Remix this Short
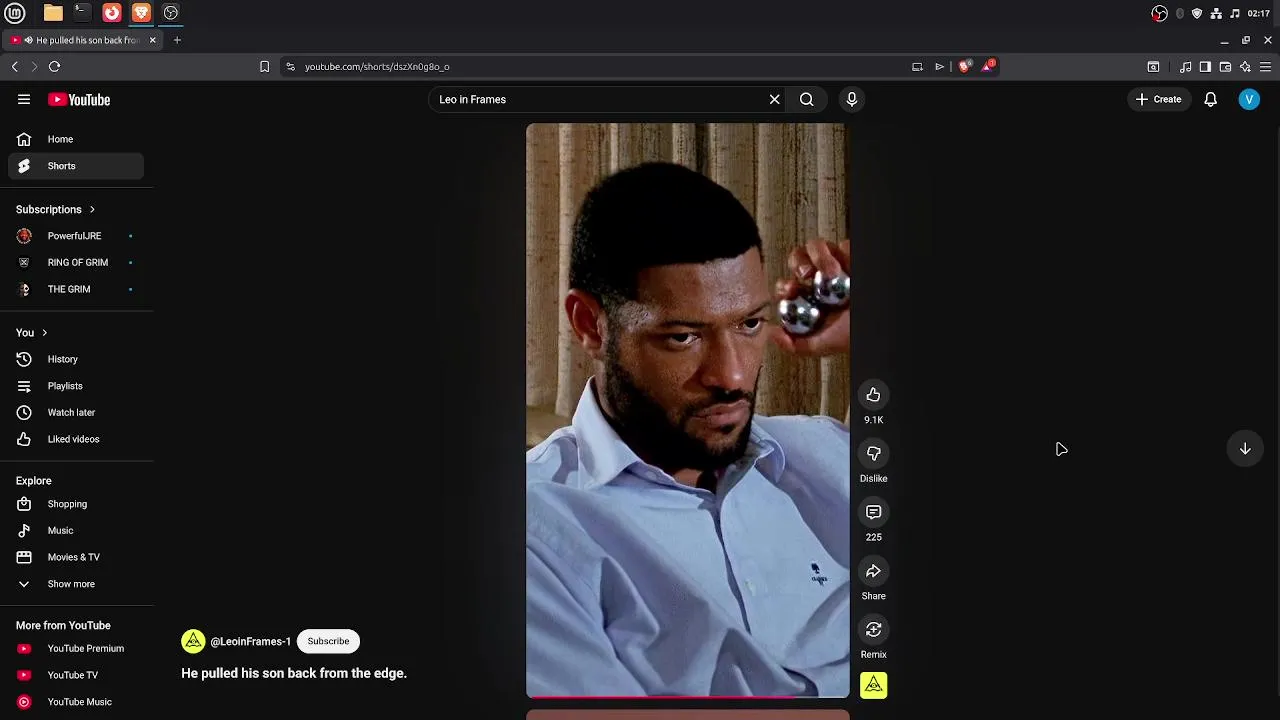Screen dimensions: 1280x720 [x=873, y=630]
